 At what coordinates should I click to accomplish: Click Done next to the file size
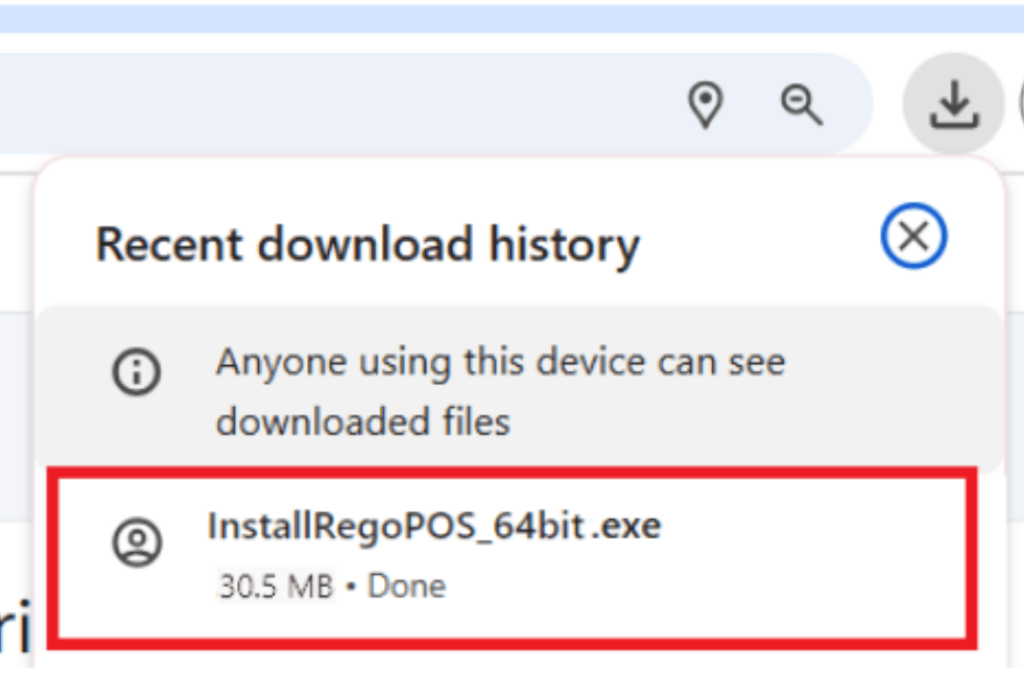(407, 586)
